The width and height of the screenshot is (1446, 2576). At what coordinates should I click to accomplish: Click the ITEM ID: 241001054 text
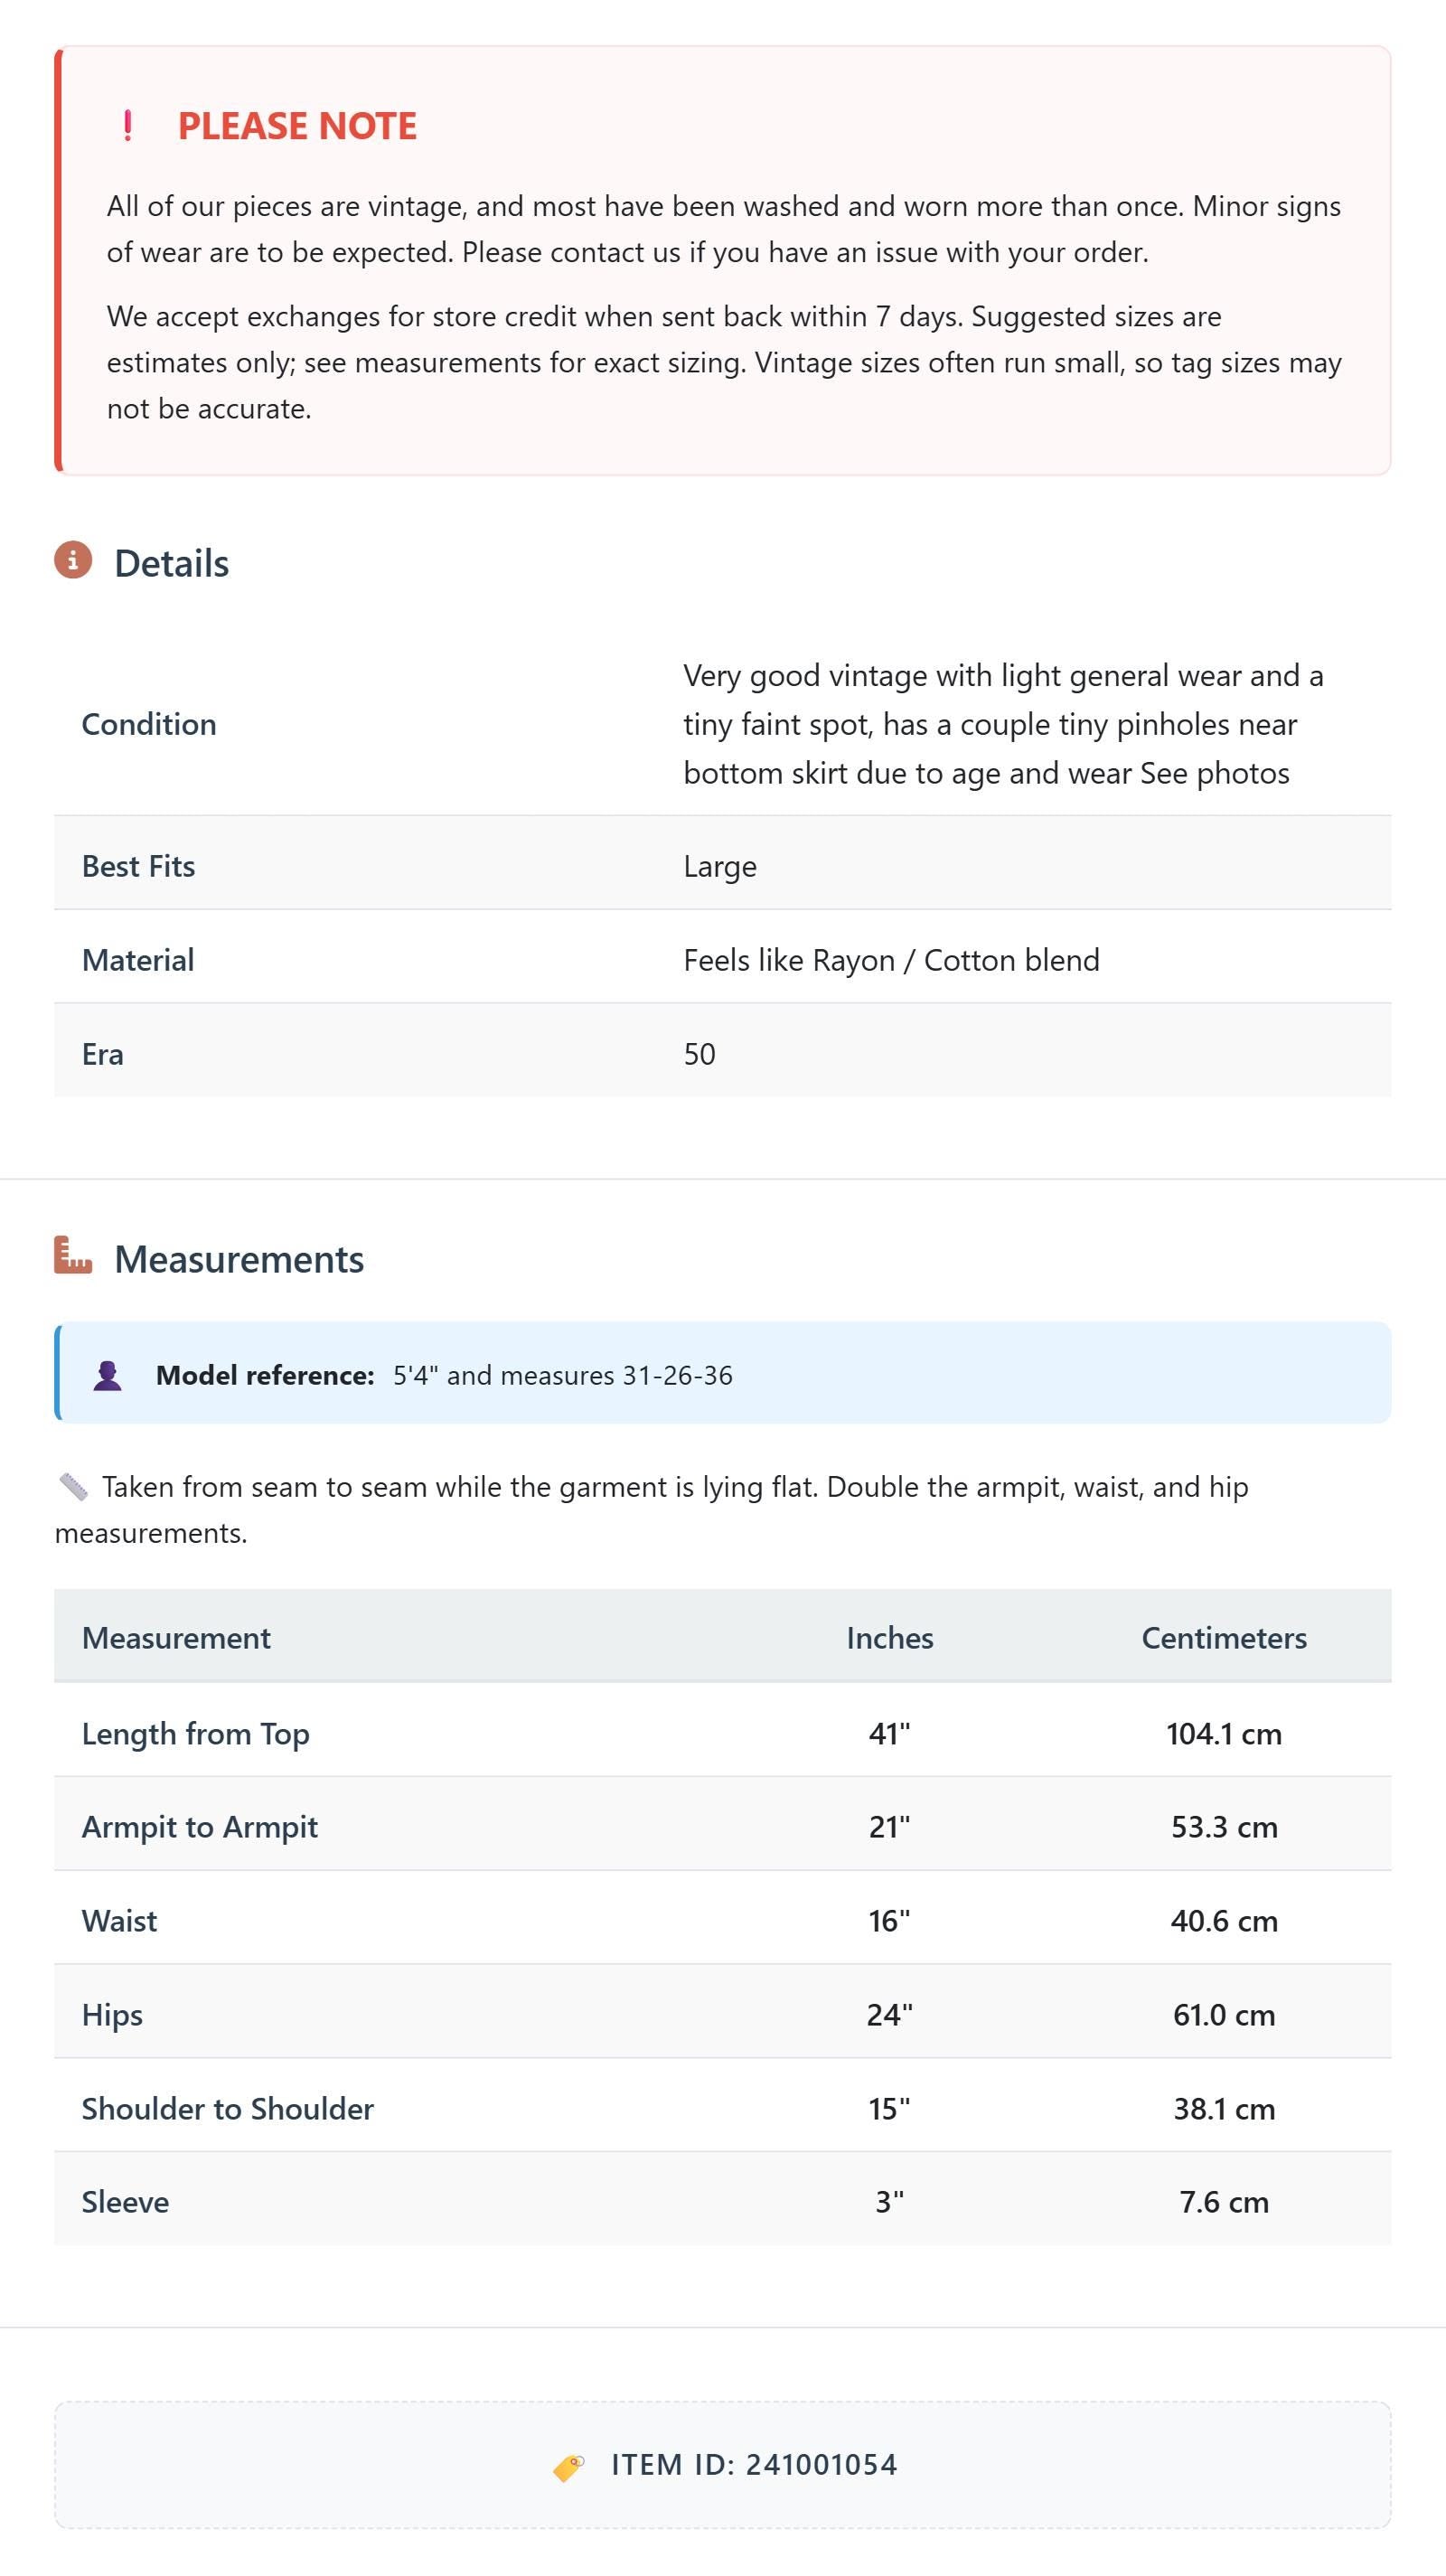755,2465
